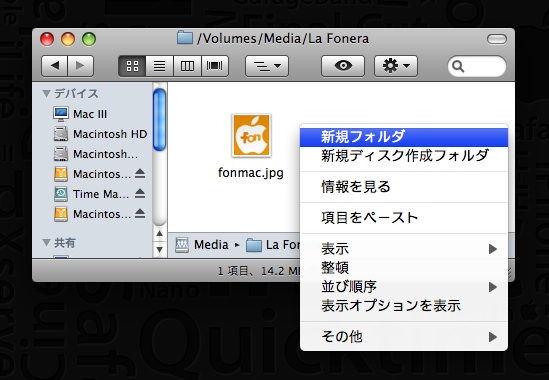549x380 pixels.
Task: Switch to list view
Action: 160,65
